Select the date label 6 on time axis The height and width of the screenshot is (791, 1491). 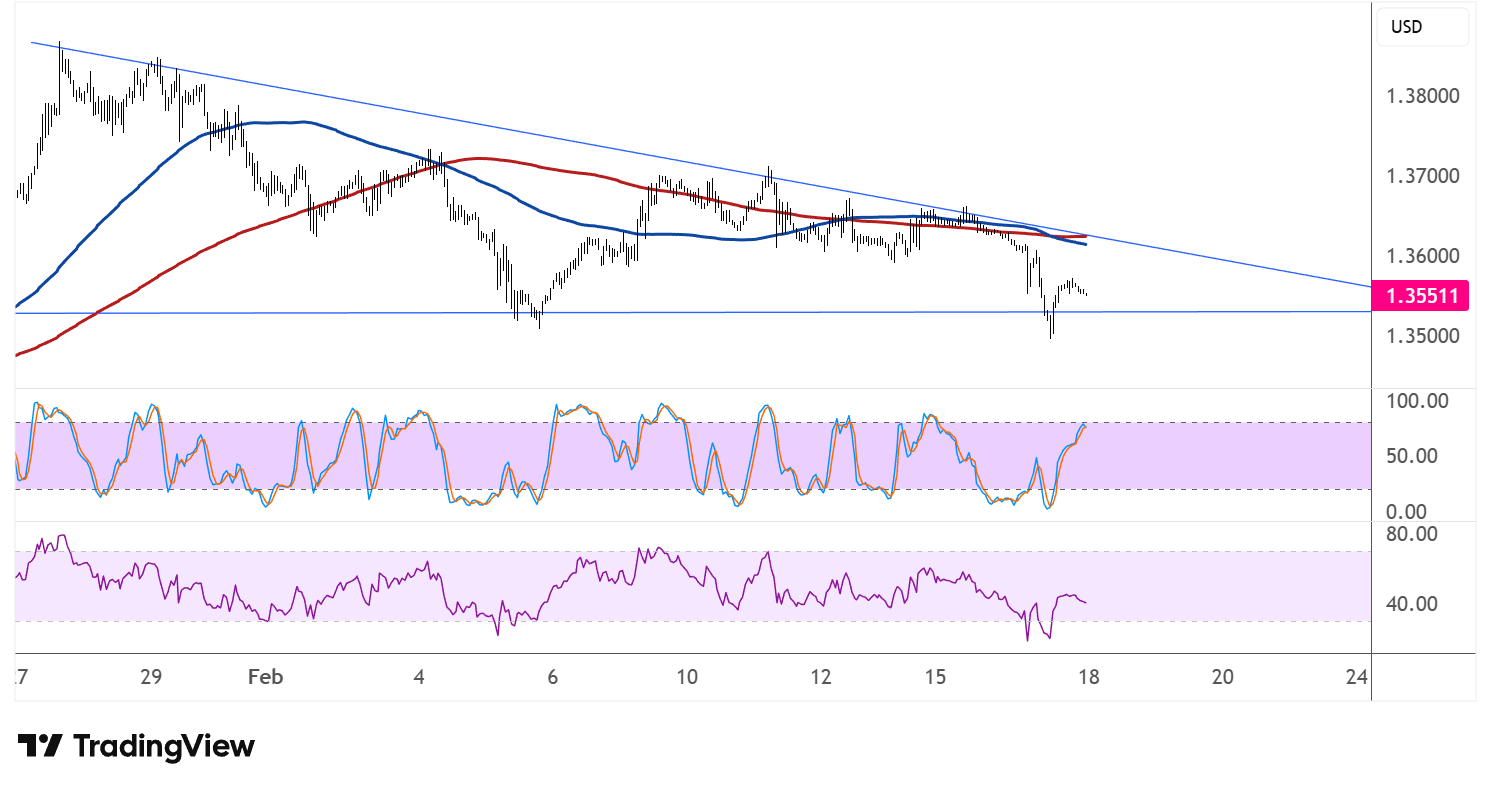coord(552,677)
